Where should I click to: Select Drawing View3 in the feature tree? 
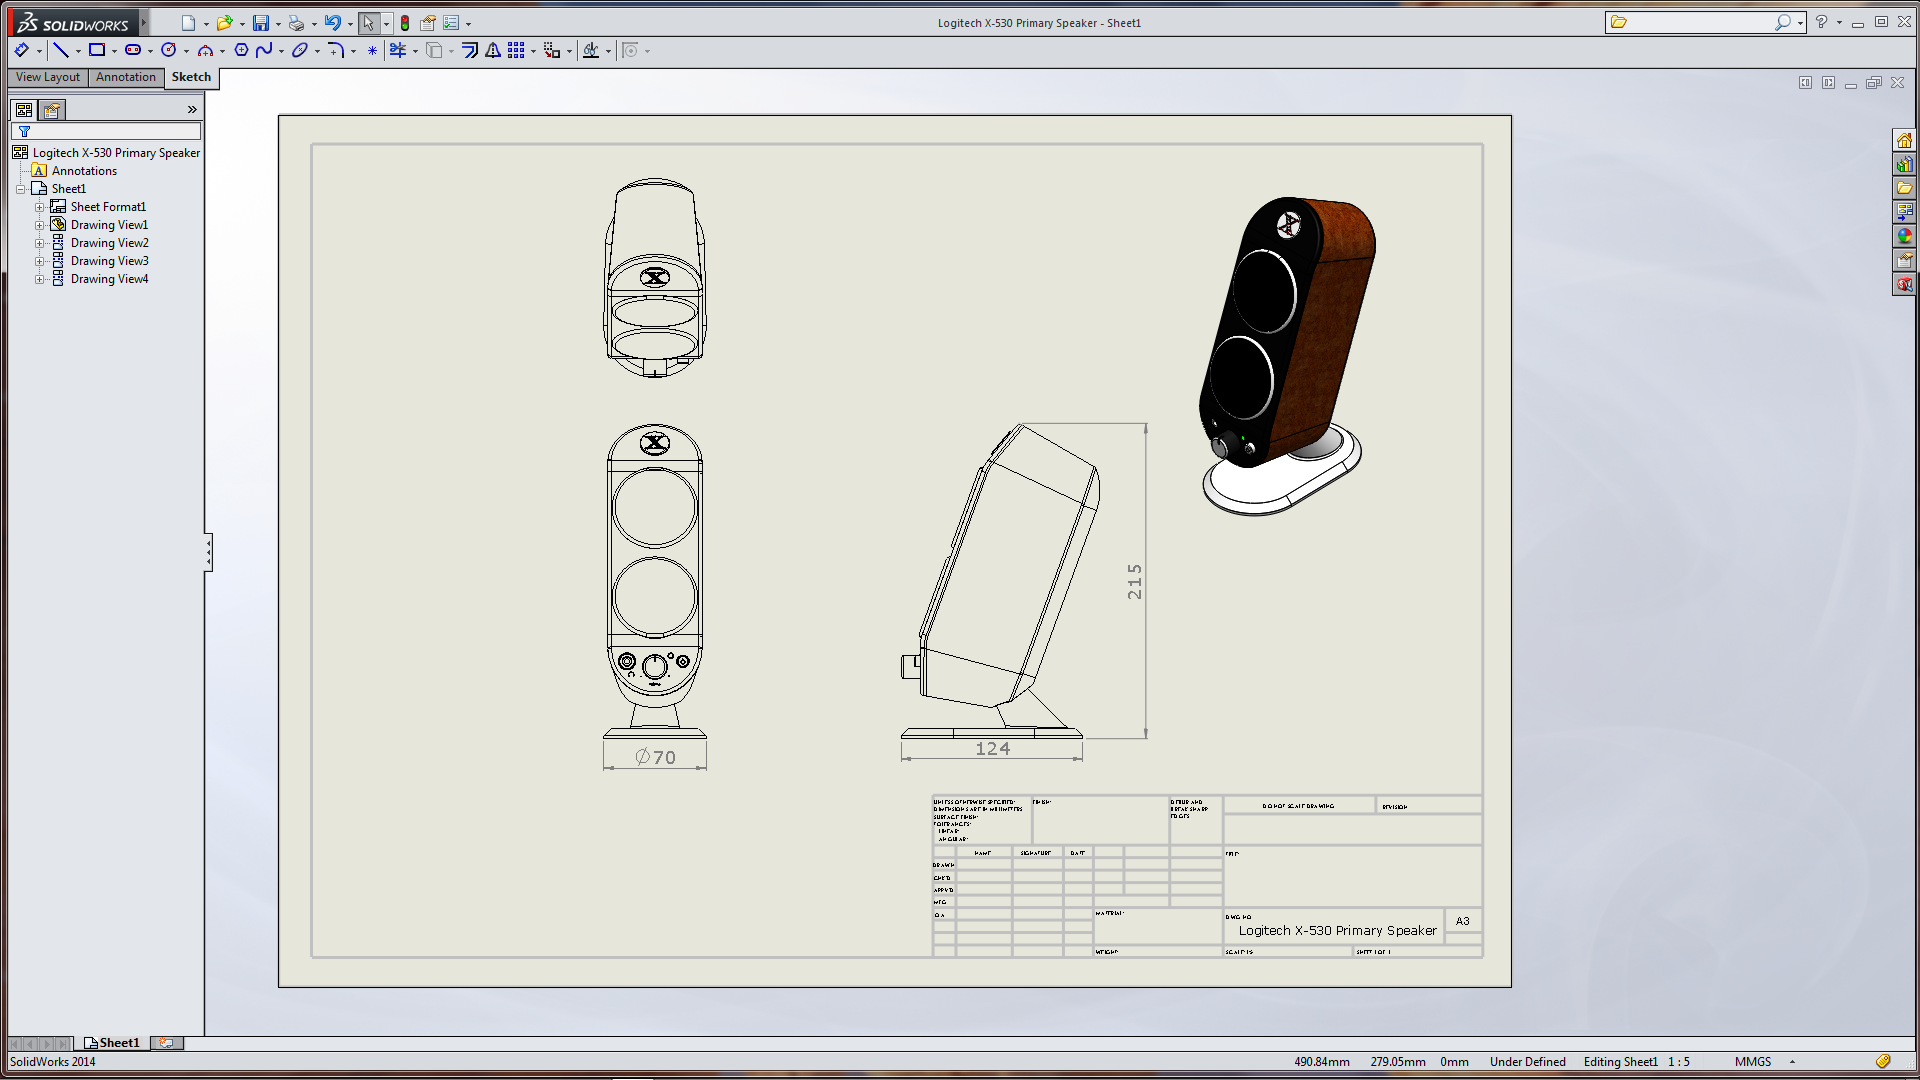(x=109, y=261)
